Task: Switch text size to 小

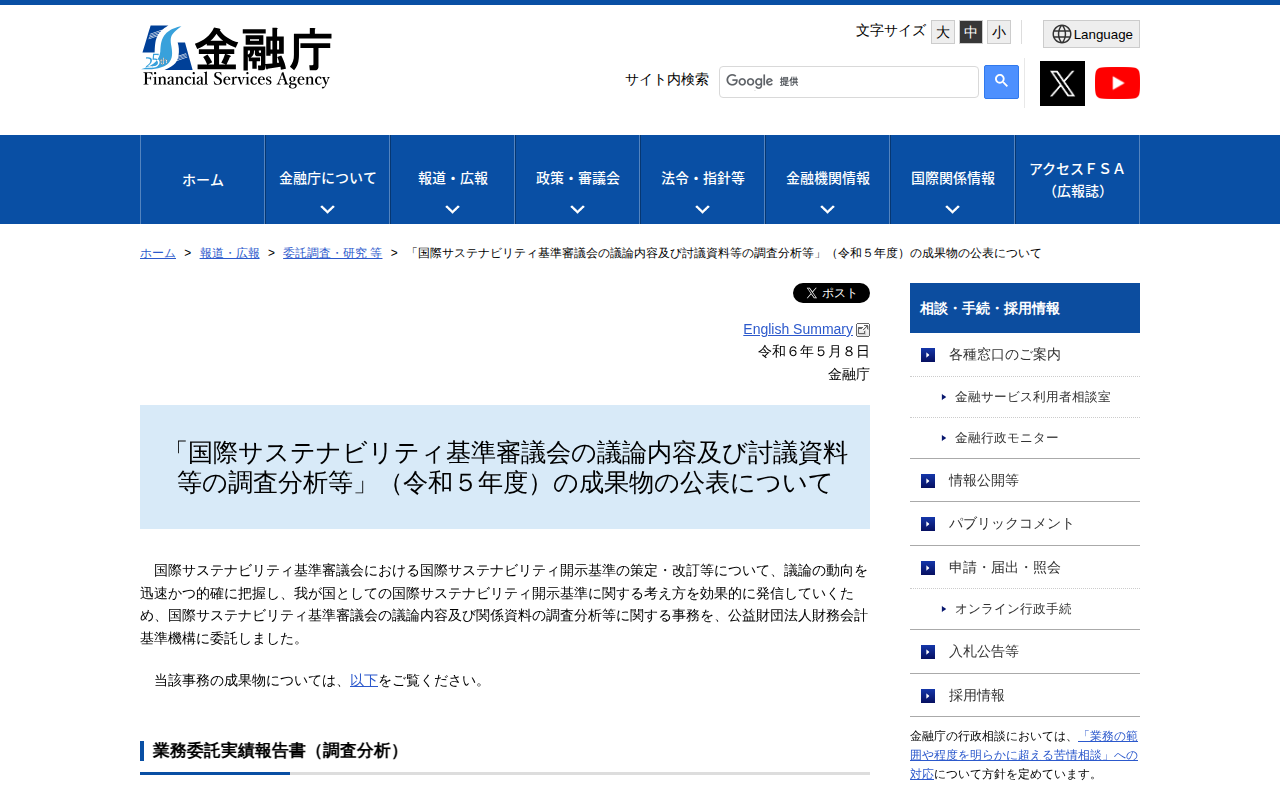Action: pyautogui.click(x=997, y=31)
